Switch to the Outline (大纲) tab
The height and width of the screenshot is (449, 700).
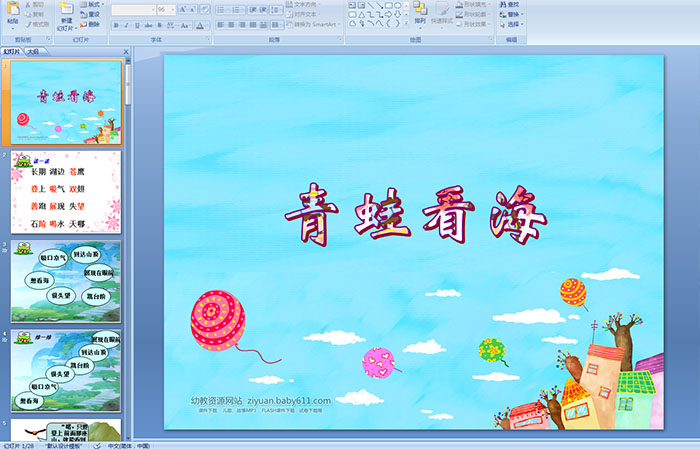tap(33, 50)
